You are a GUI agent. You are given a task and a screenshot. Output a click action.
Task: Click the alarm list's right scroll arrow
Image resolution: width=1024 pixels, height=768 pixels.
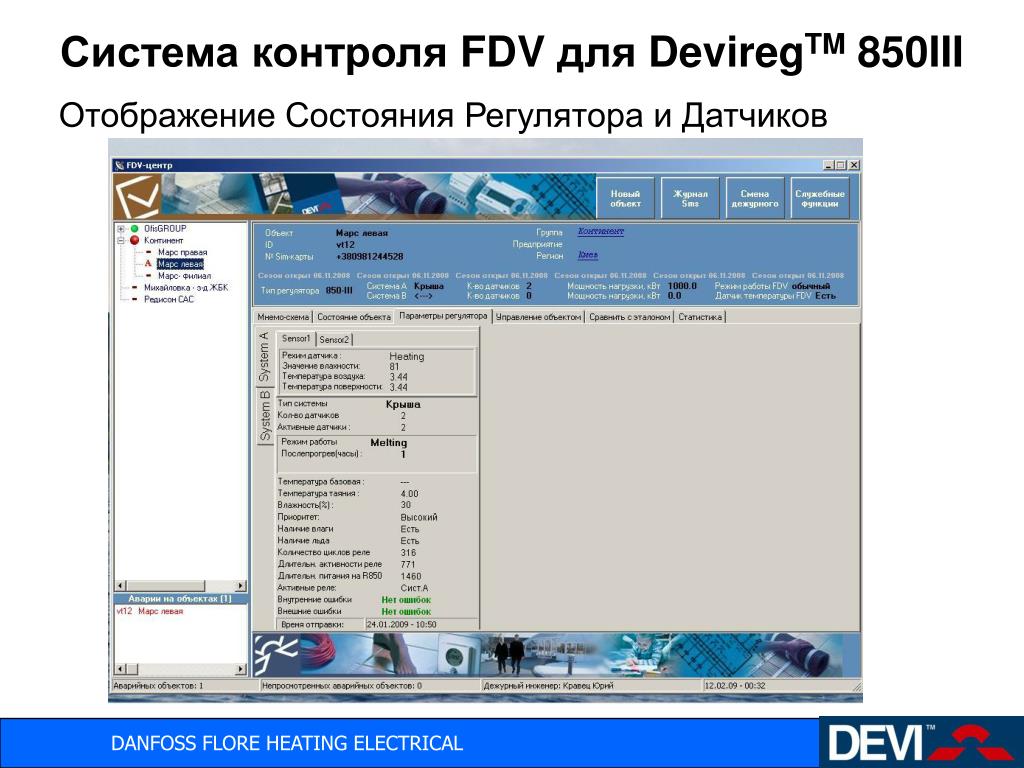241,669
